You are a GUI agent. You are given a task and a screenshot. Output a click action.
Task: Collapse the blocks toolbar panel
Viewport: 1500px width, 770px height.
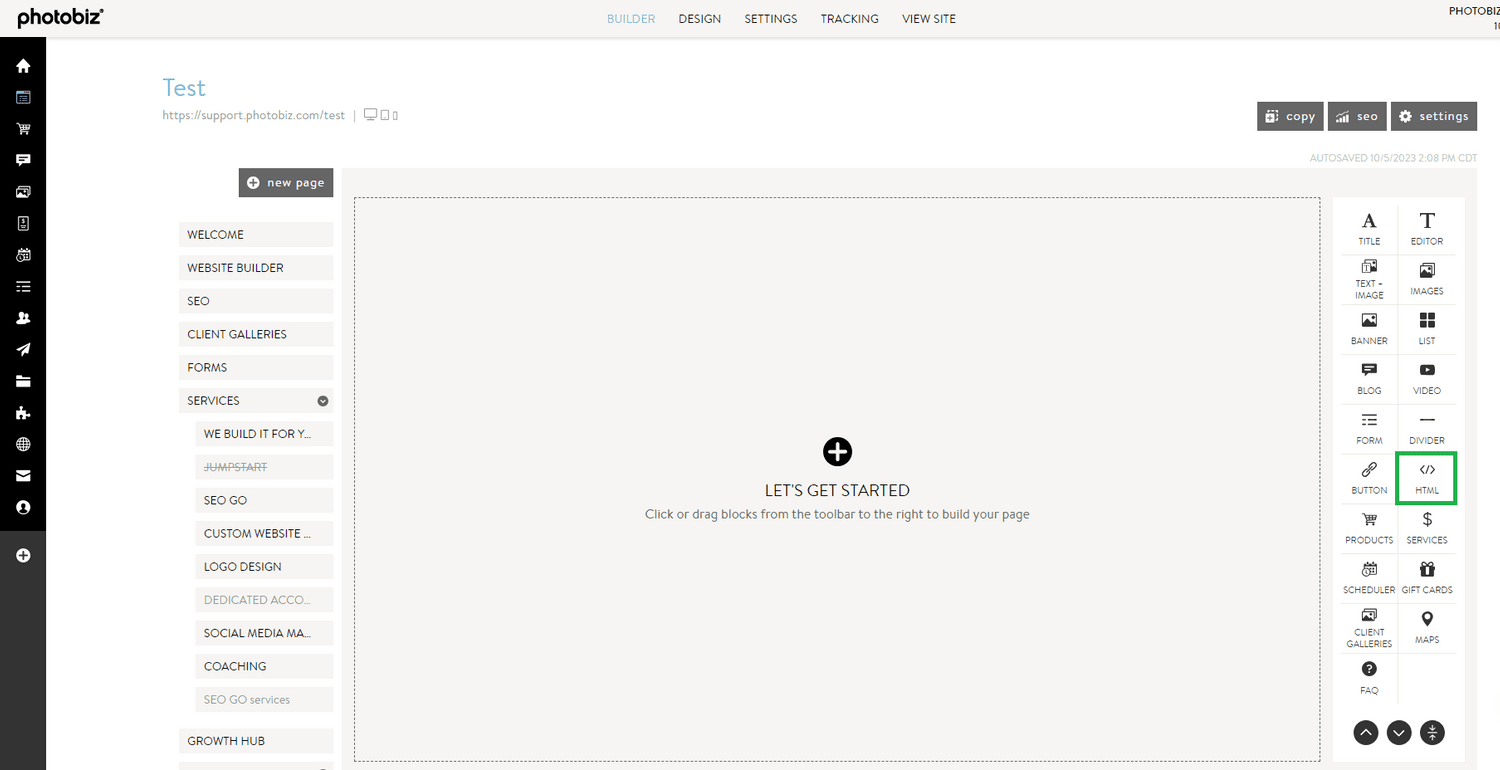click(1432, 732)
